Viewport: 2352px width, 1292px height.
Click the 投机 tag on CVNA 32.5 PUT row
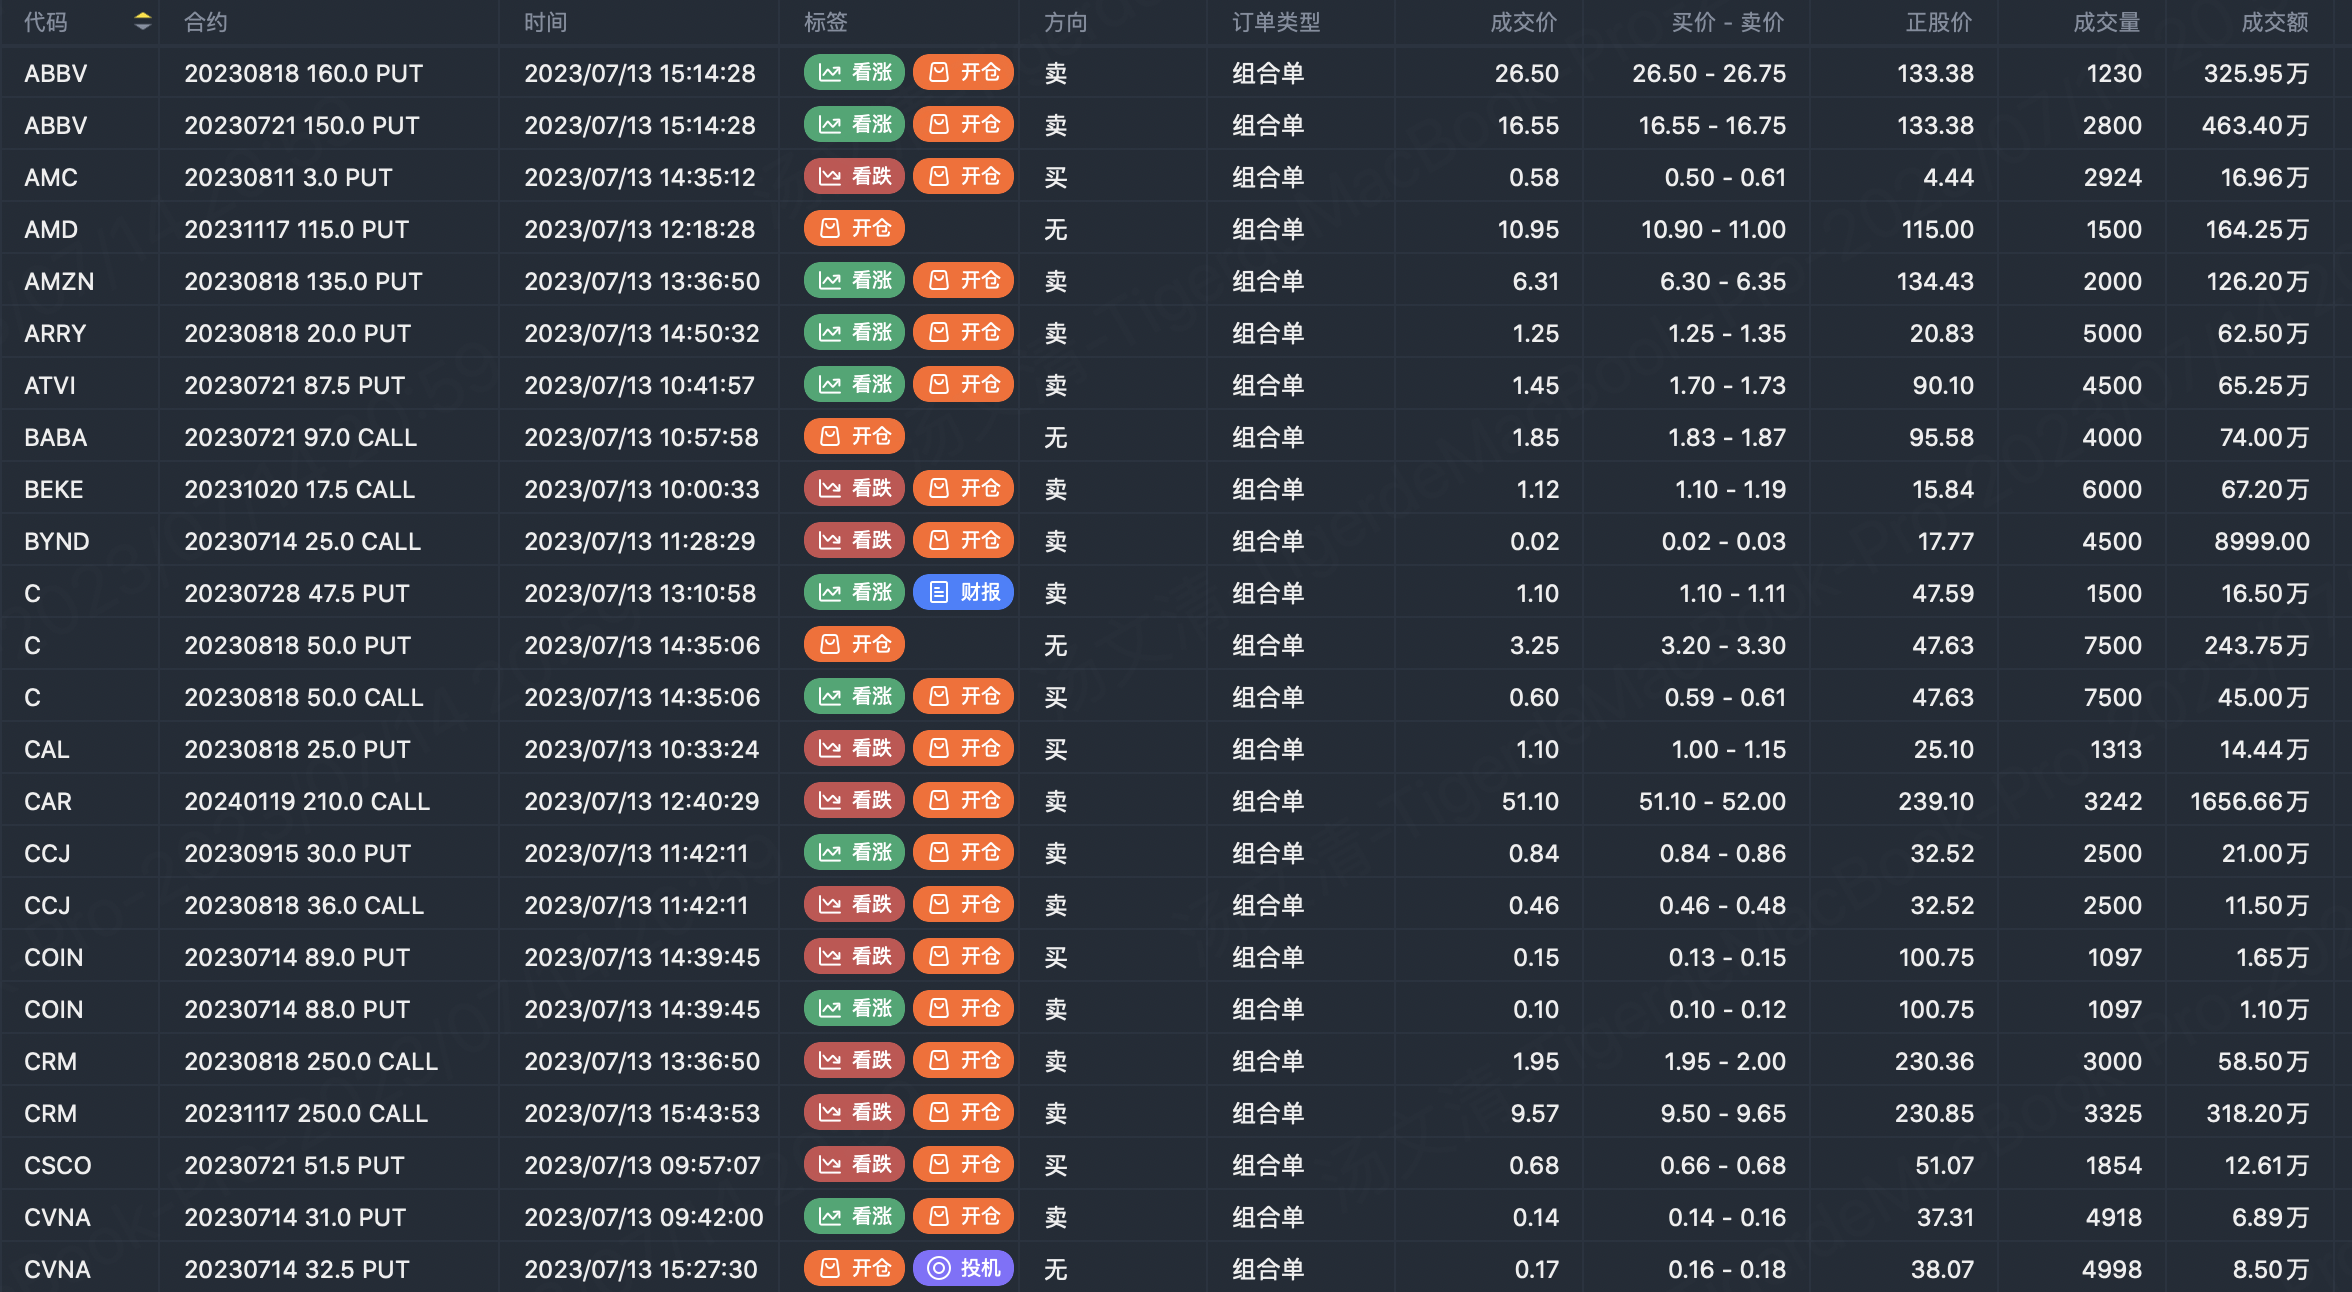[x=964, y=1269]
